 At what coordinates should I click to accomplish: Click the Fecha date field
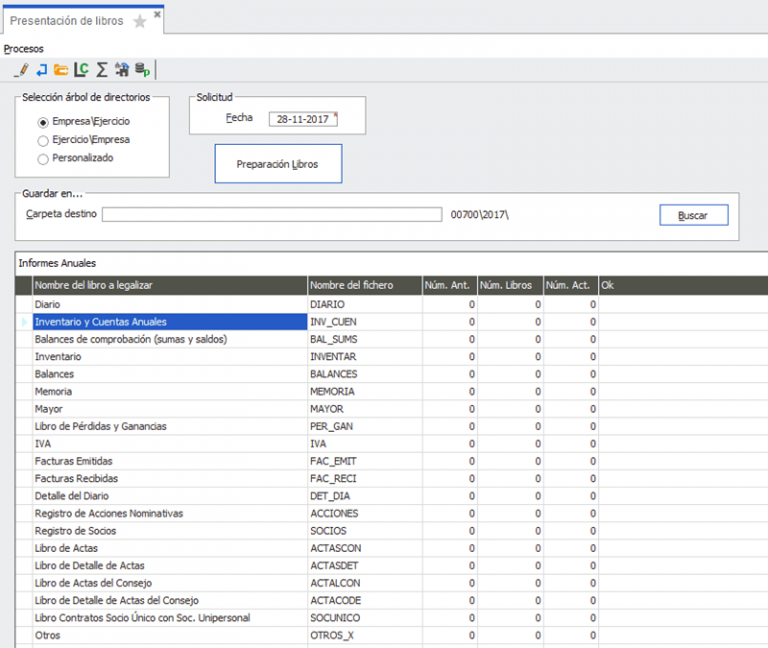[303, 119]
